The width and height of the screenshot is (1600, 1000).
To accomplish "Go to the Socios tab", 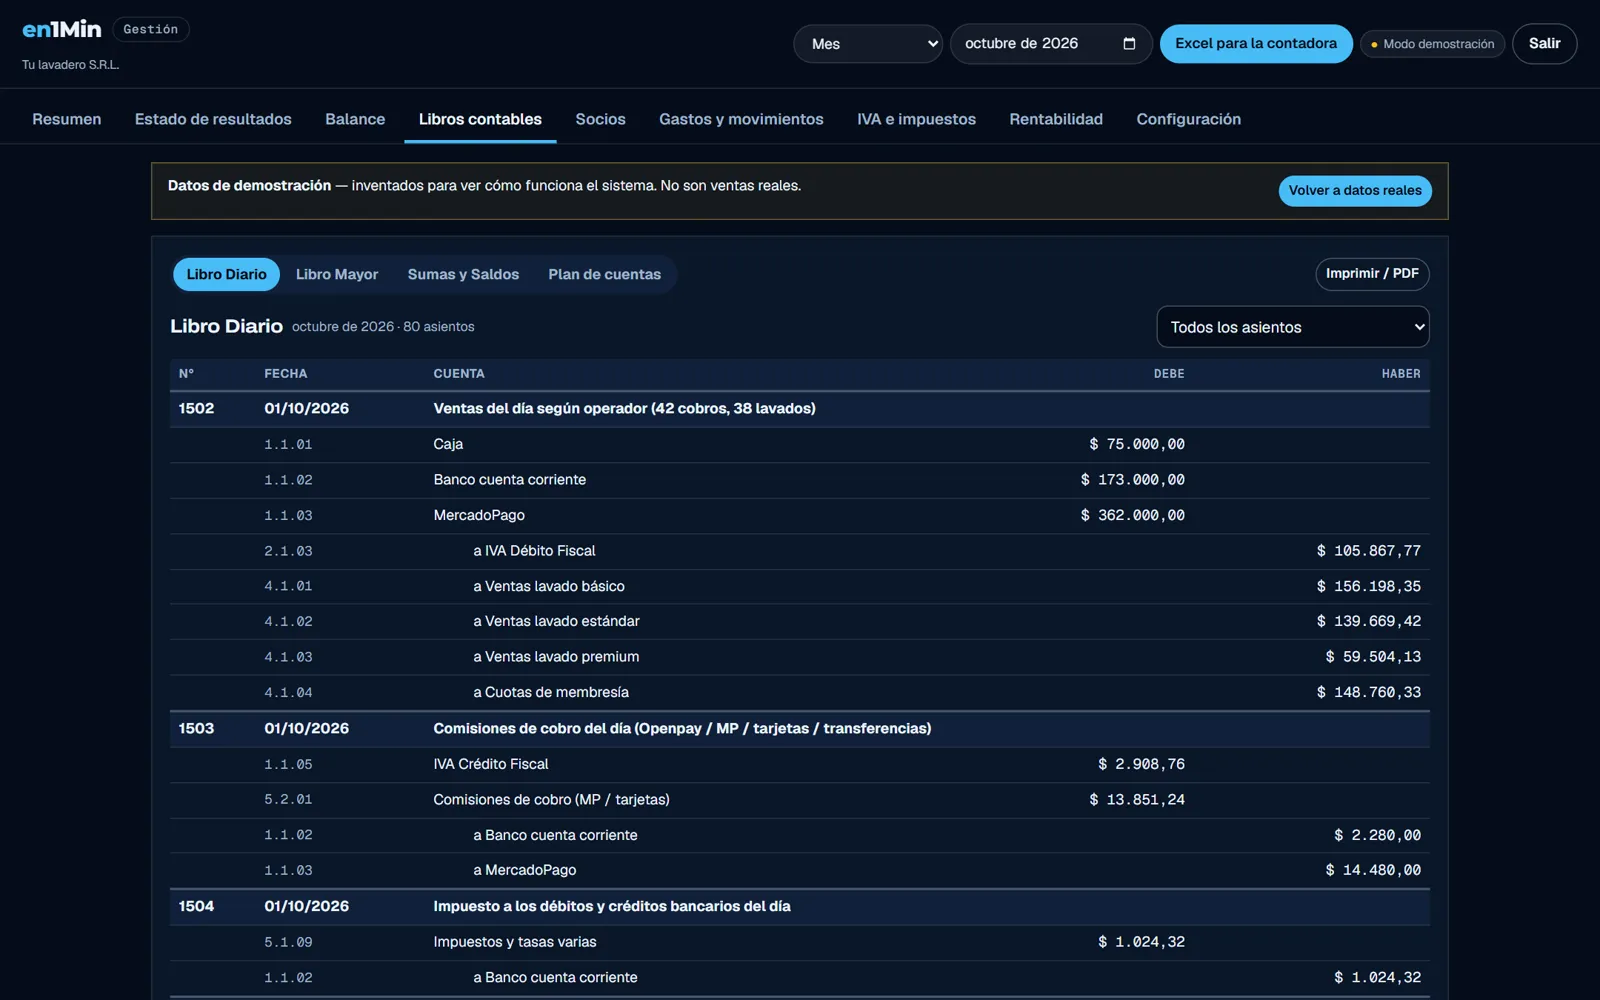I will 600,119.
